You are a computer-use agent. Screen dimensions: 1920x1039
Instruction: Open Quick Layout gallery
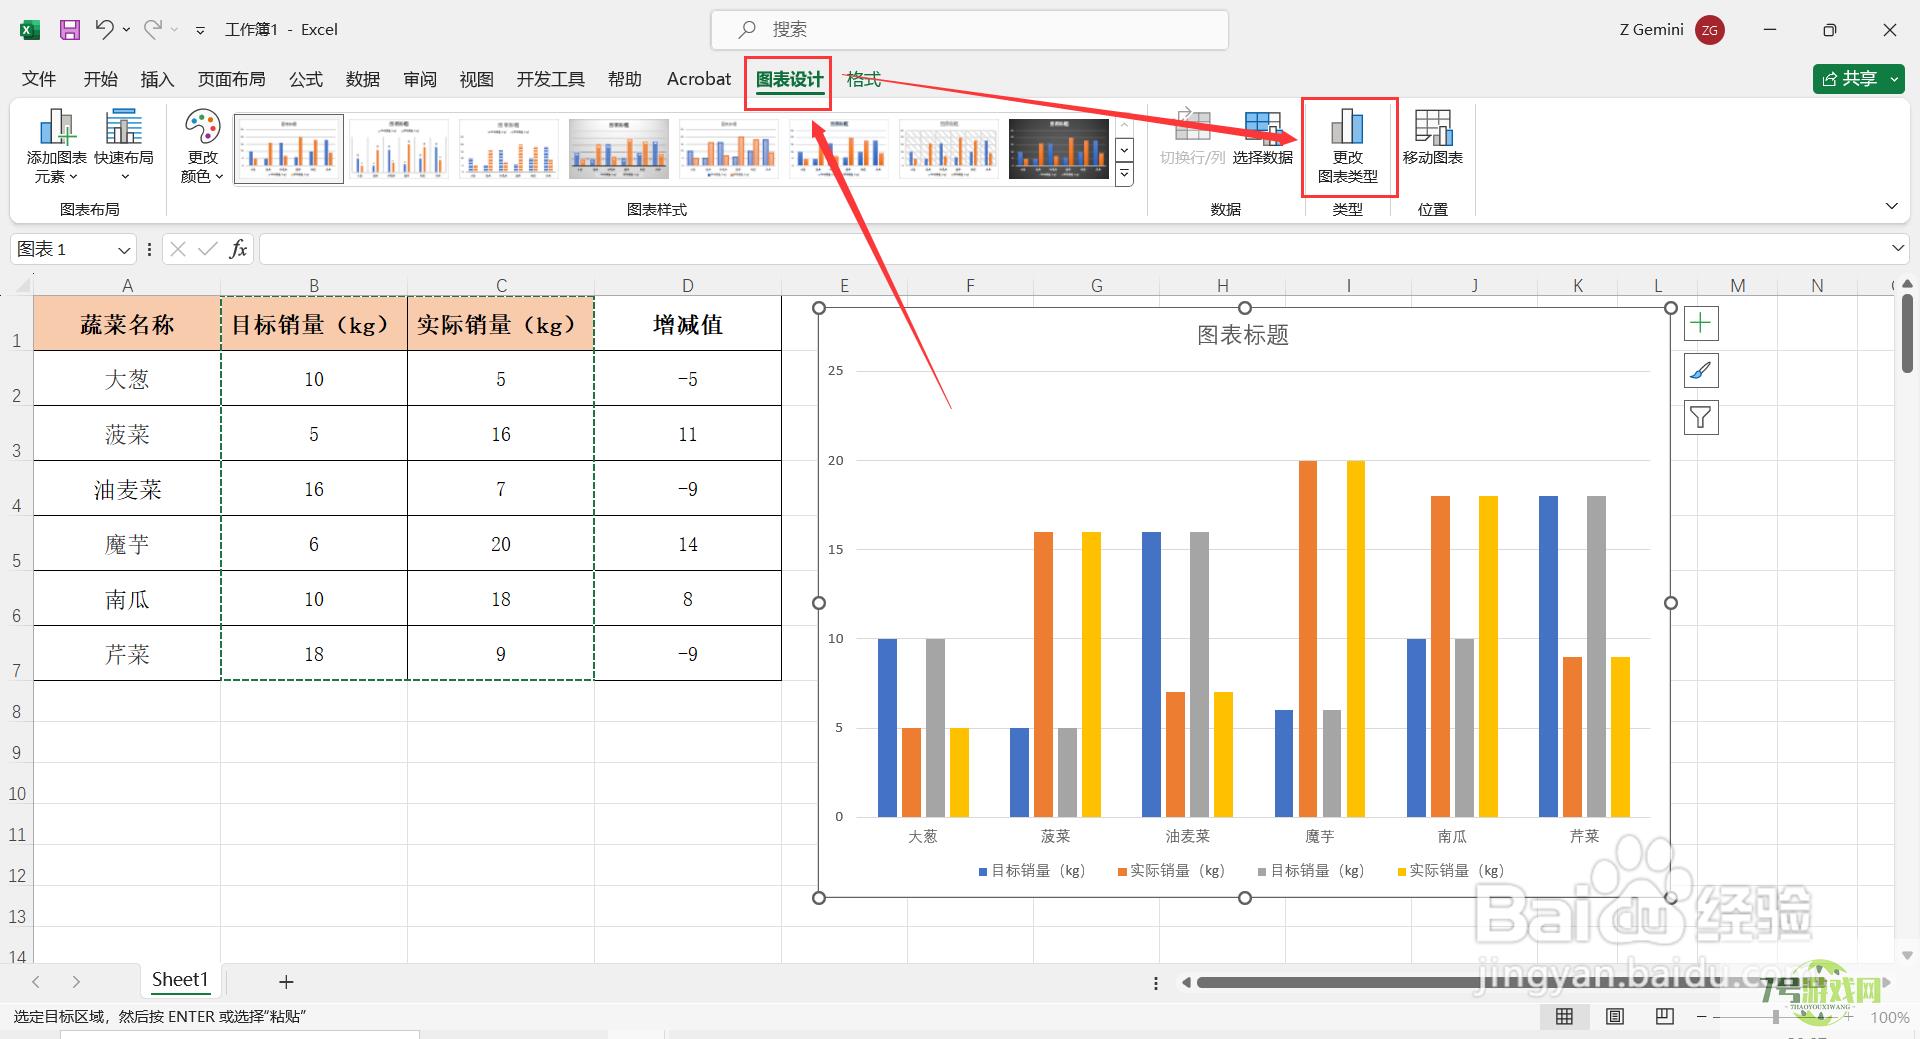click(124, 147)
